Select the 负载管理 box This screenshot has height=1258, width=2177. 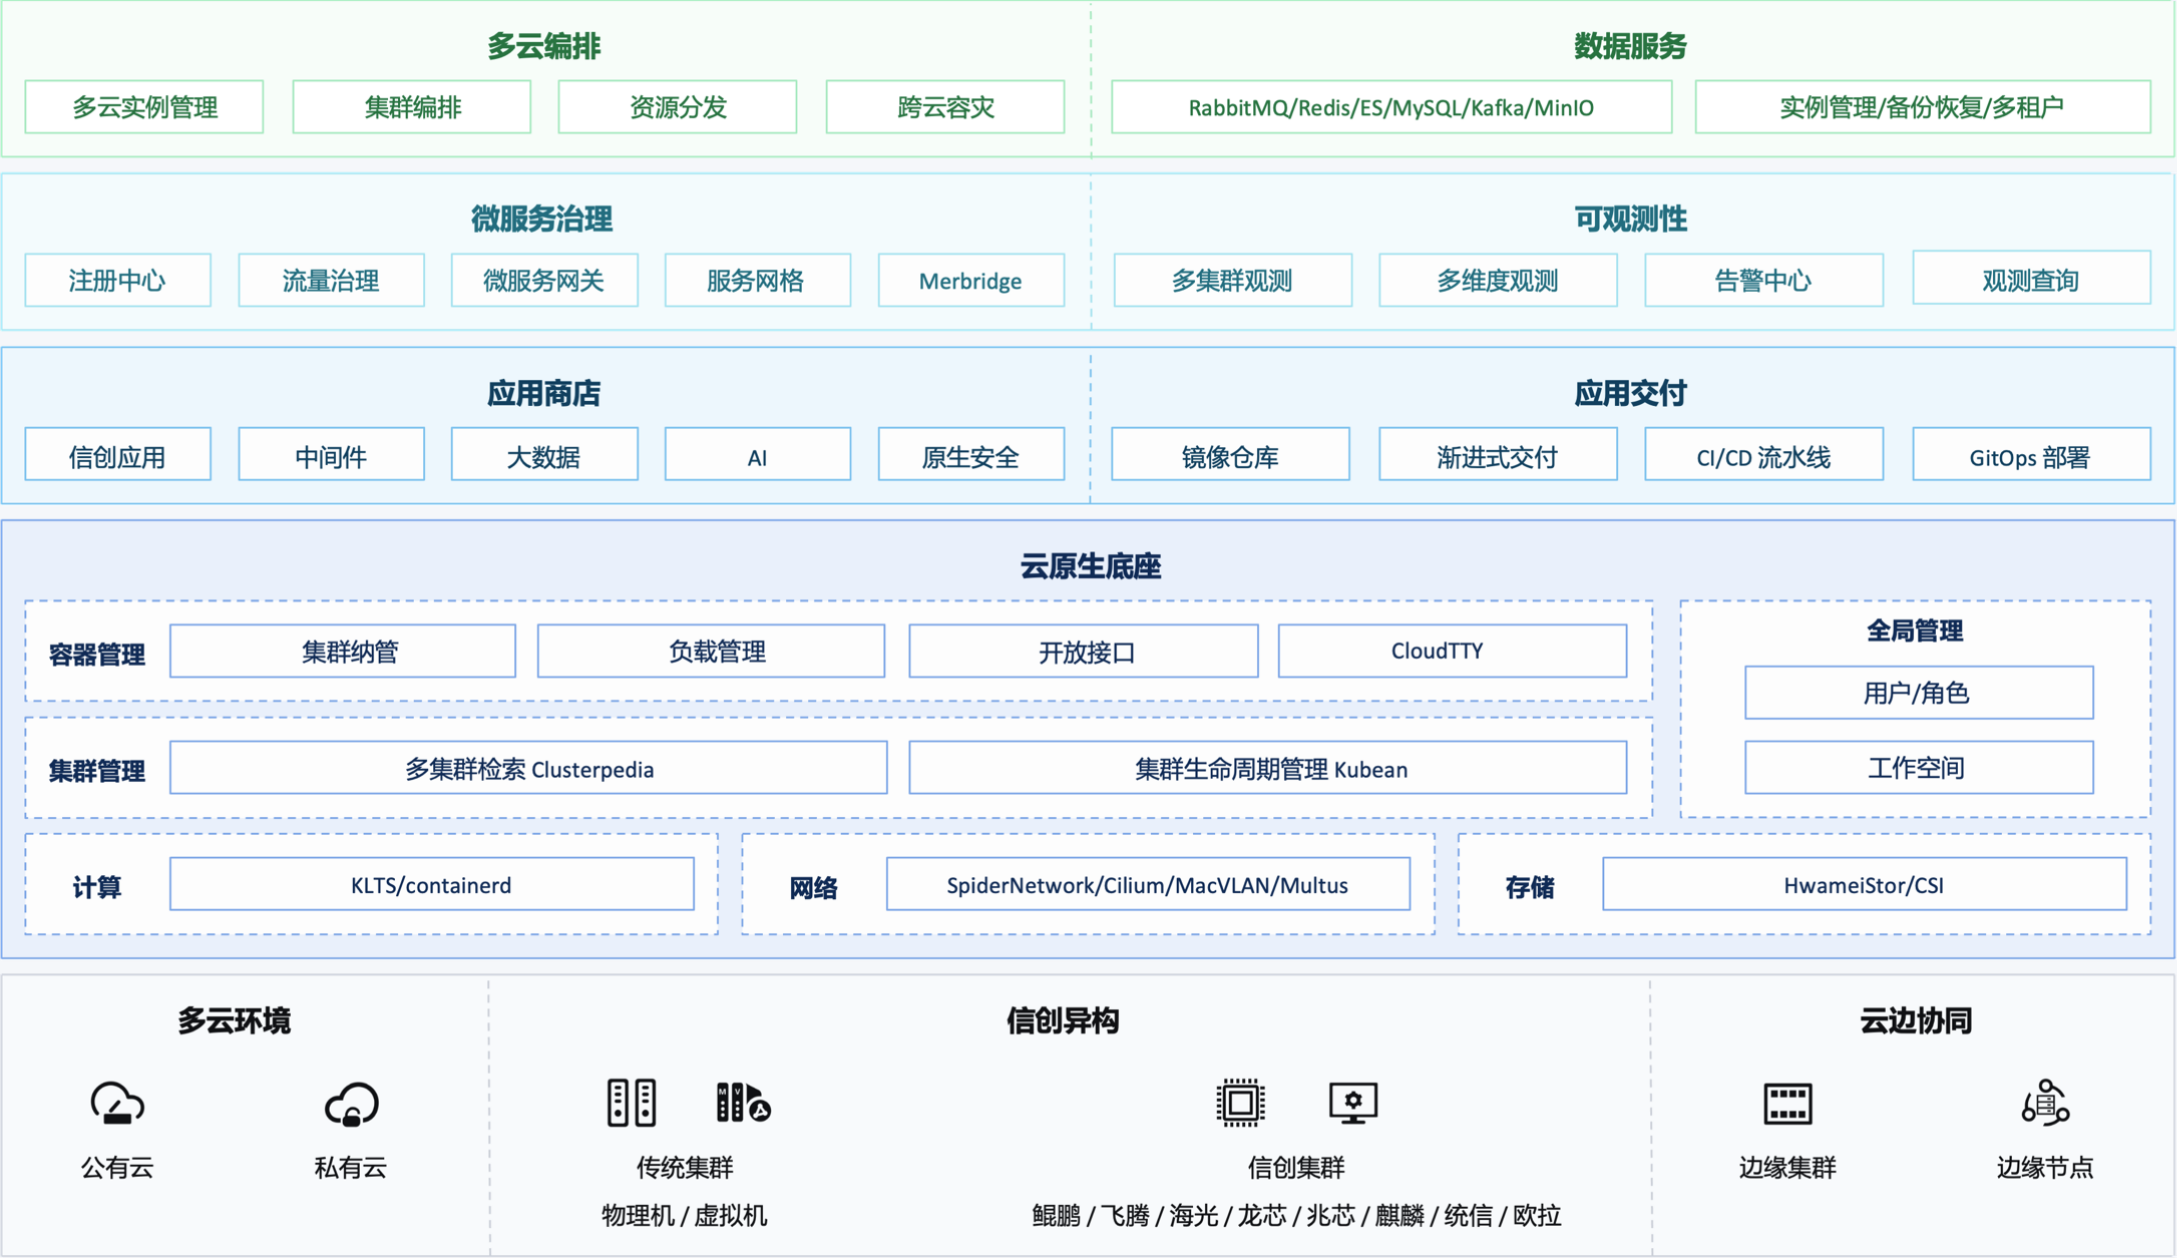[x=711, y=651]
